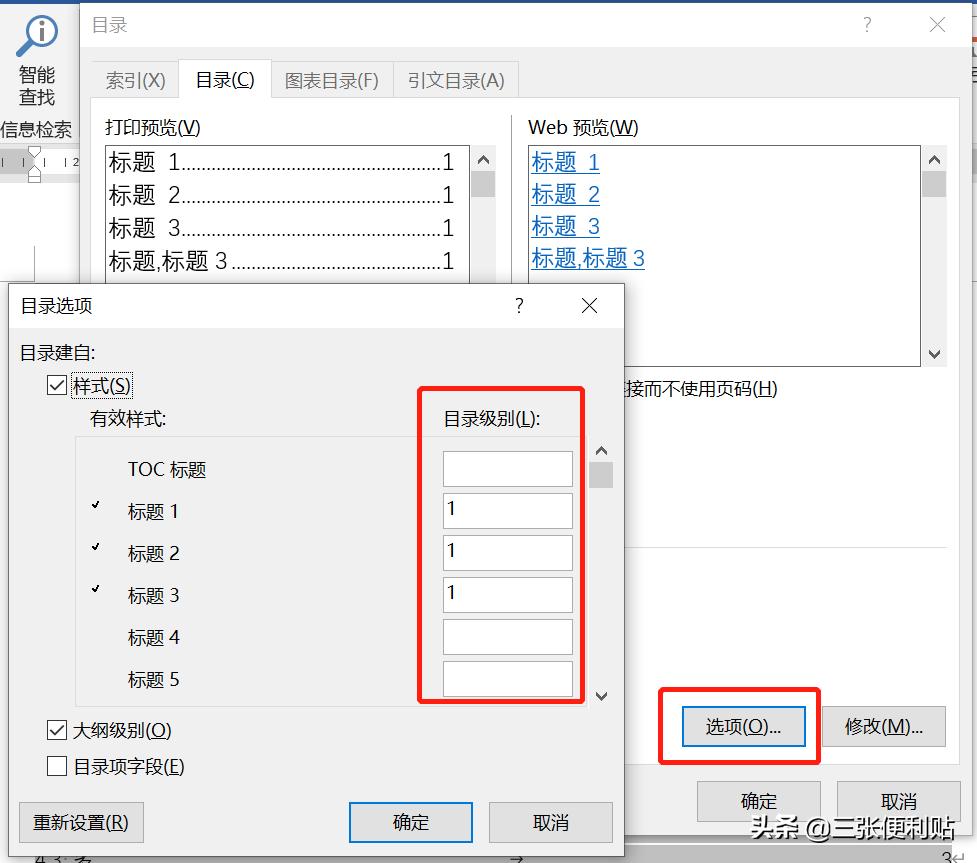Click the 目录级别 input for 标题 4
Image resolution: width=977 pixels, height=863 pixels.
coord(507,637)
